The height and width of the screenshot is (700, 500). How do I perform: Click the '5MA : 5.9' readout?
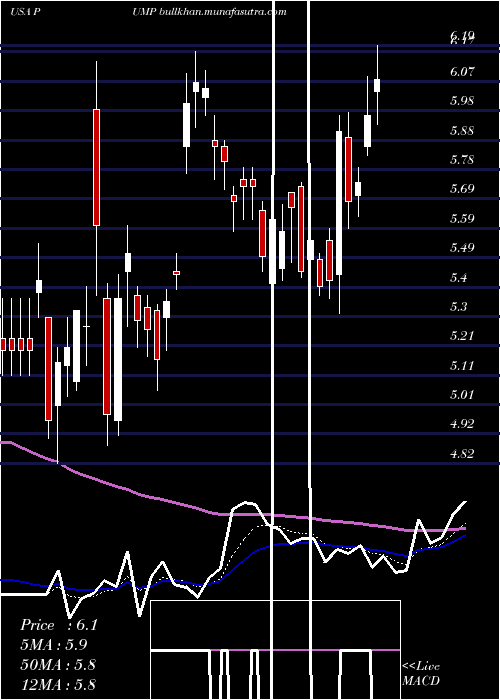(x=54, y=645)
